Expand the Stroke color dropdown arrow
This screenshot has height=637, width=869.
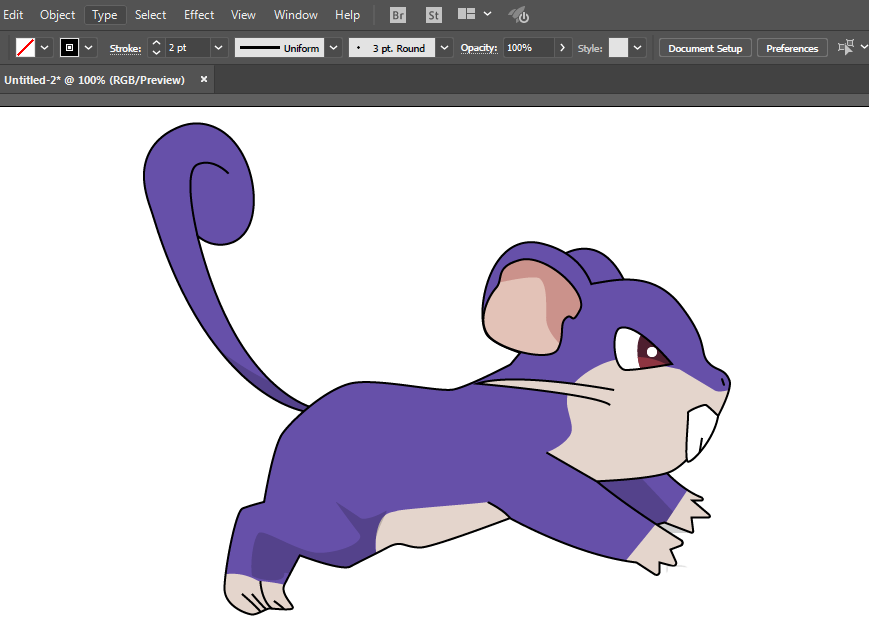click(88, 48)
